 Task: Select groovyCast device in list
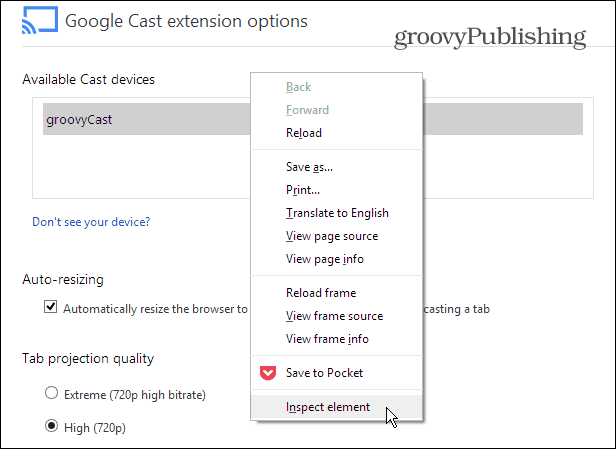click(313, 119)
